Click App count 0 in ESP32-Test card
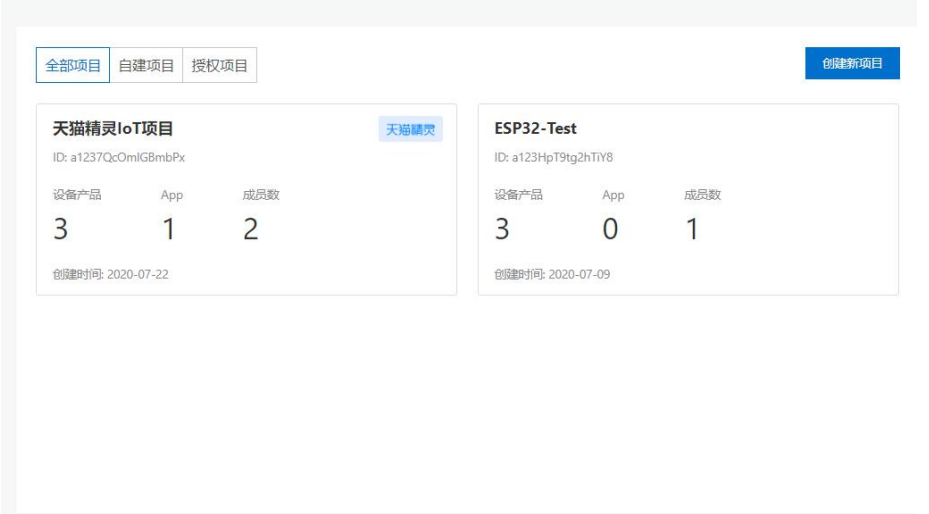Viewport: 929px width, 514px height. (610, 229)
